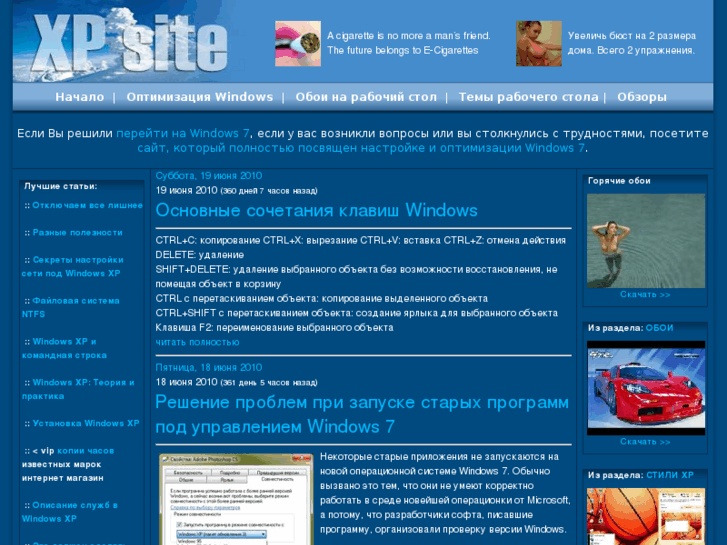Open the Оптимизация Windows menu

(200, 97)
